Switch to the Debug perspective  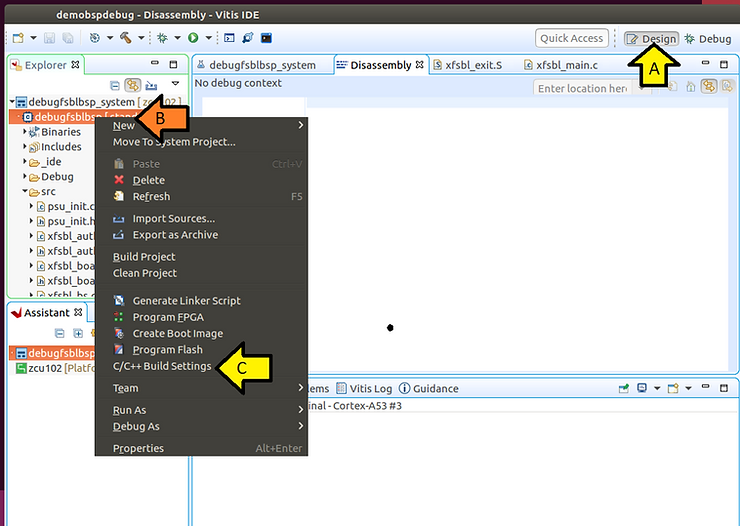click(x=708, y=39)
